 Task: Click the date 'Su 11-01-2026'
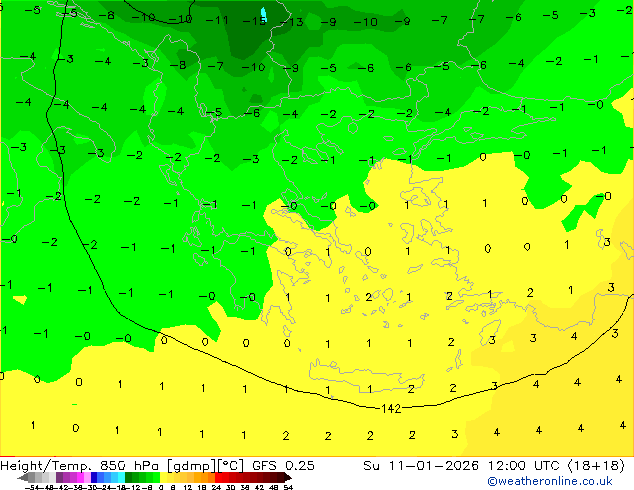pyautogui.click(x=421, y=466)
